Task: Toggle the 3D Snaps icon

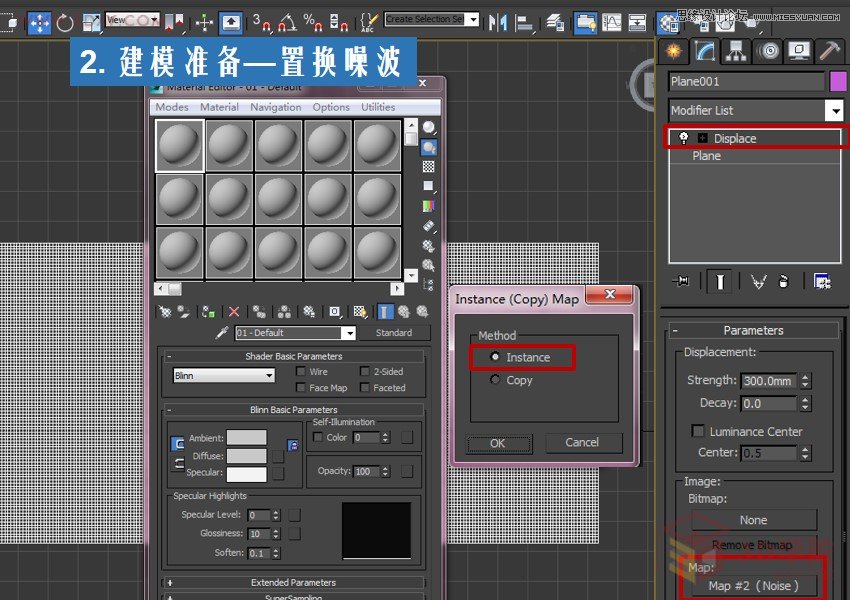Action: [262, 23]
